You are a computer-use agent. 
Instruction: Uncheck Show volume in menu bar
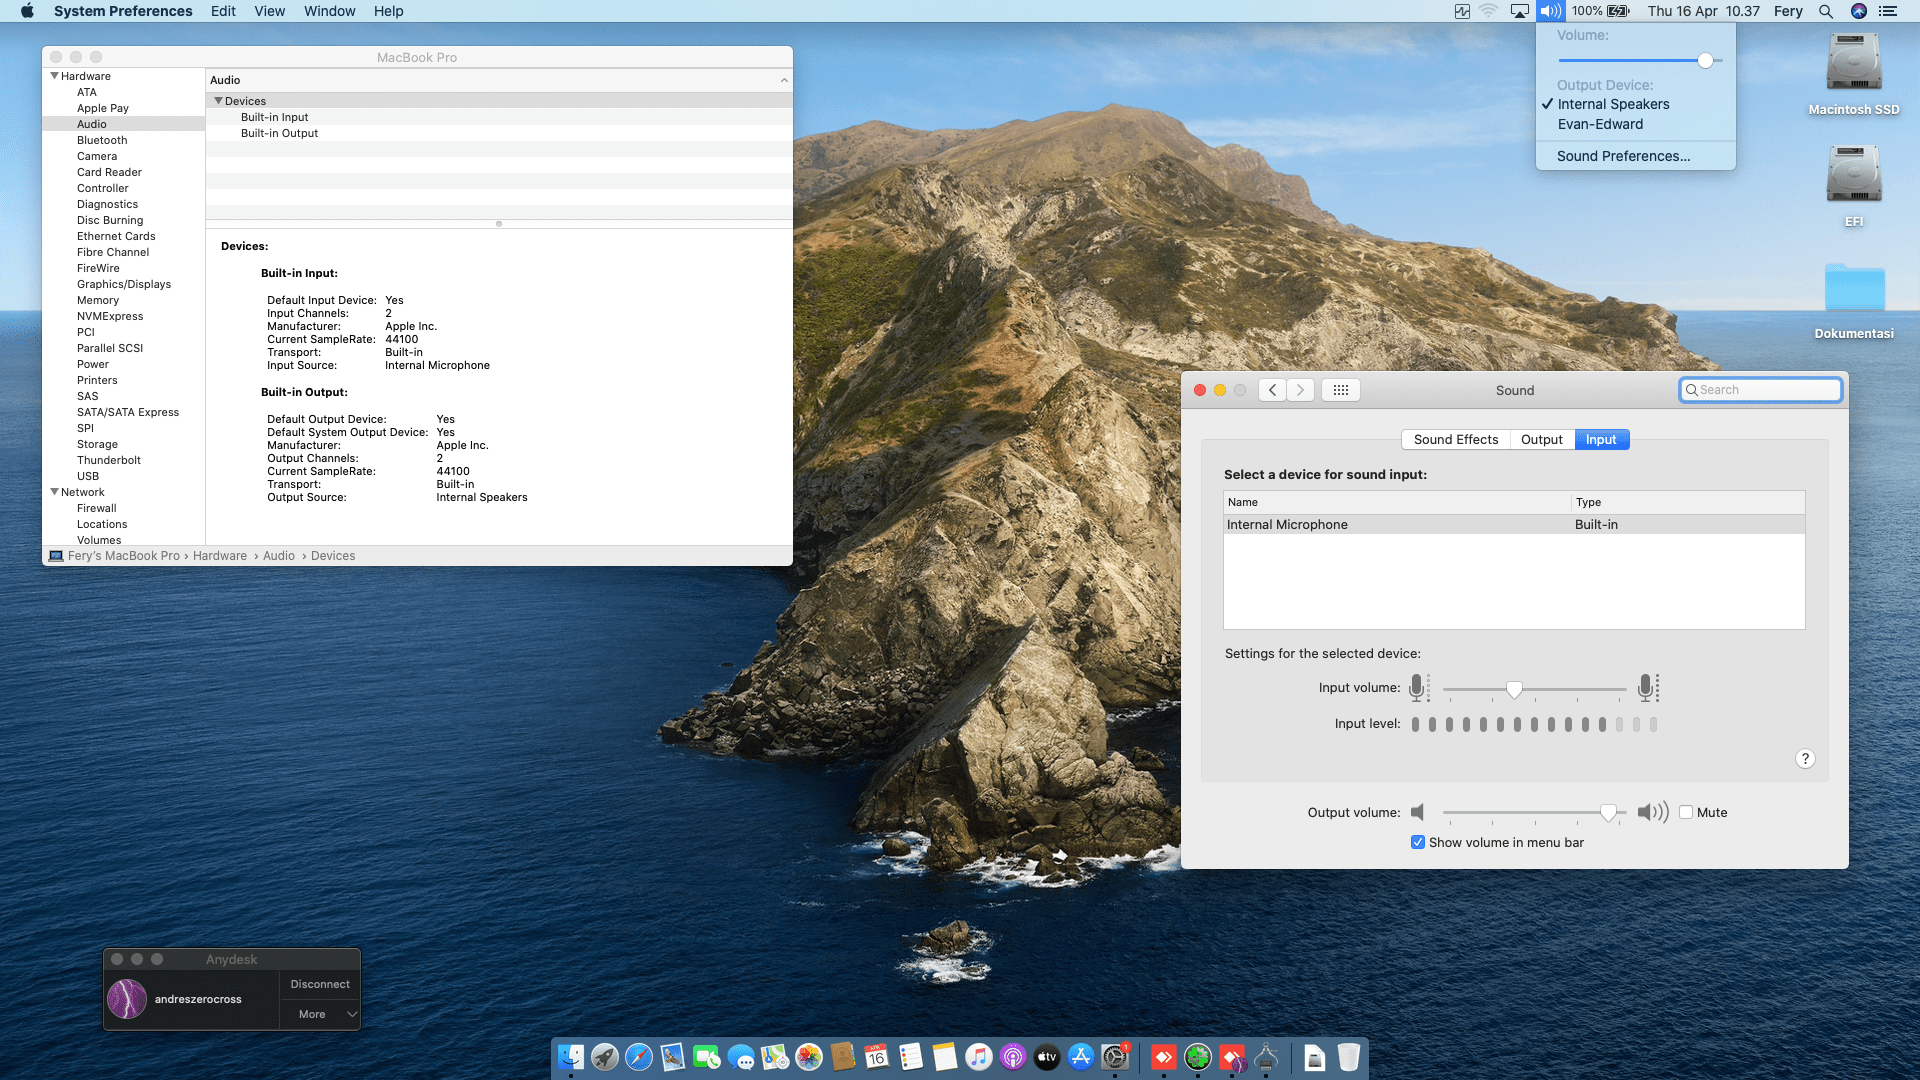(x=1417, y=842)
